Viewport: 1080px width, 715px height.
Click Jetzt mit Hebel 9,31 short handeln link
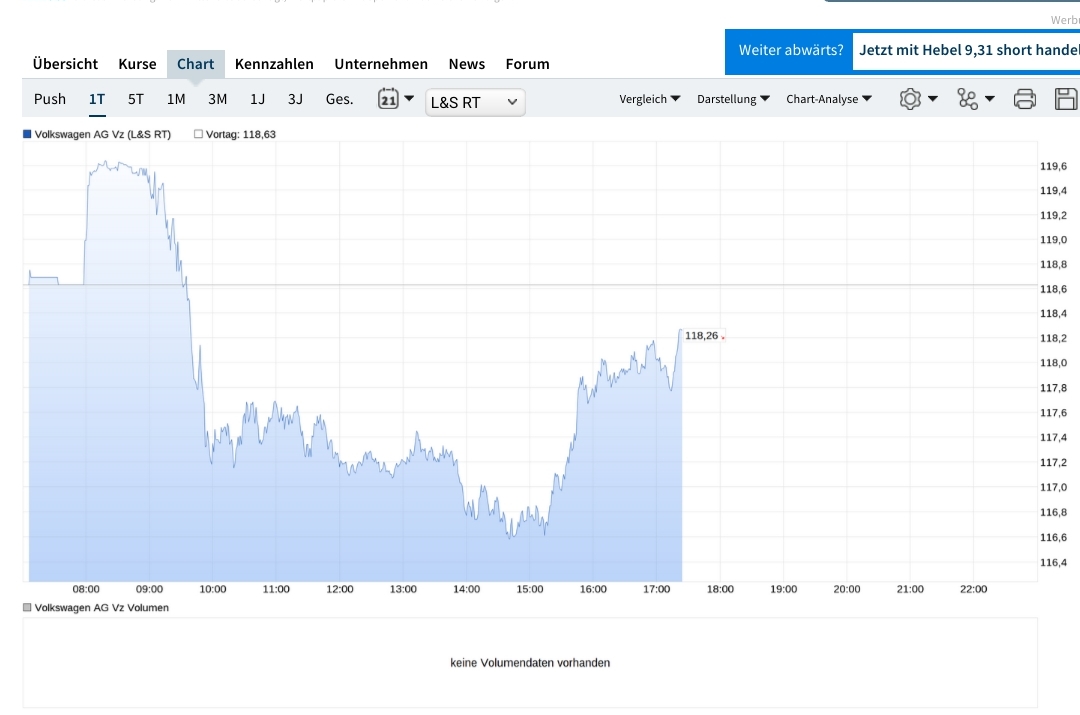(968, 50)
